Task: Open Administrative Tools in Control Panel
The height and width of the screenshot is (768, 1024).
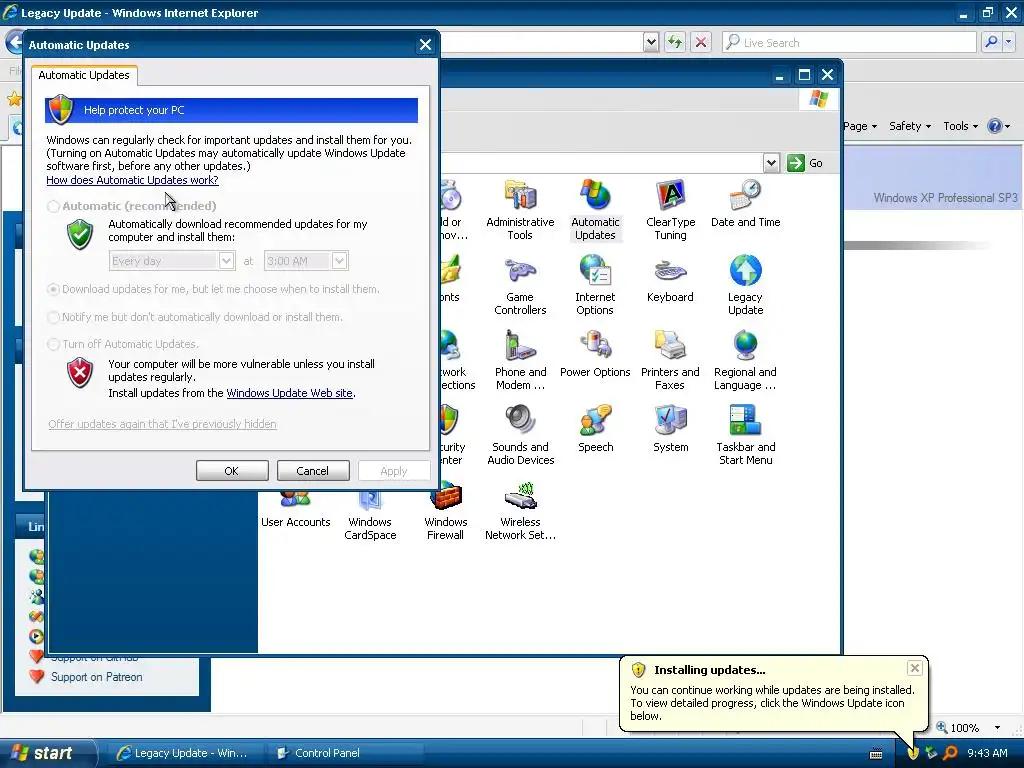Action: coord(520,210)
